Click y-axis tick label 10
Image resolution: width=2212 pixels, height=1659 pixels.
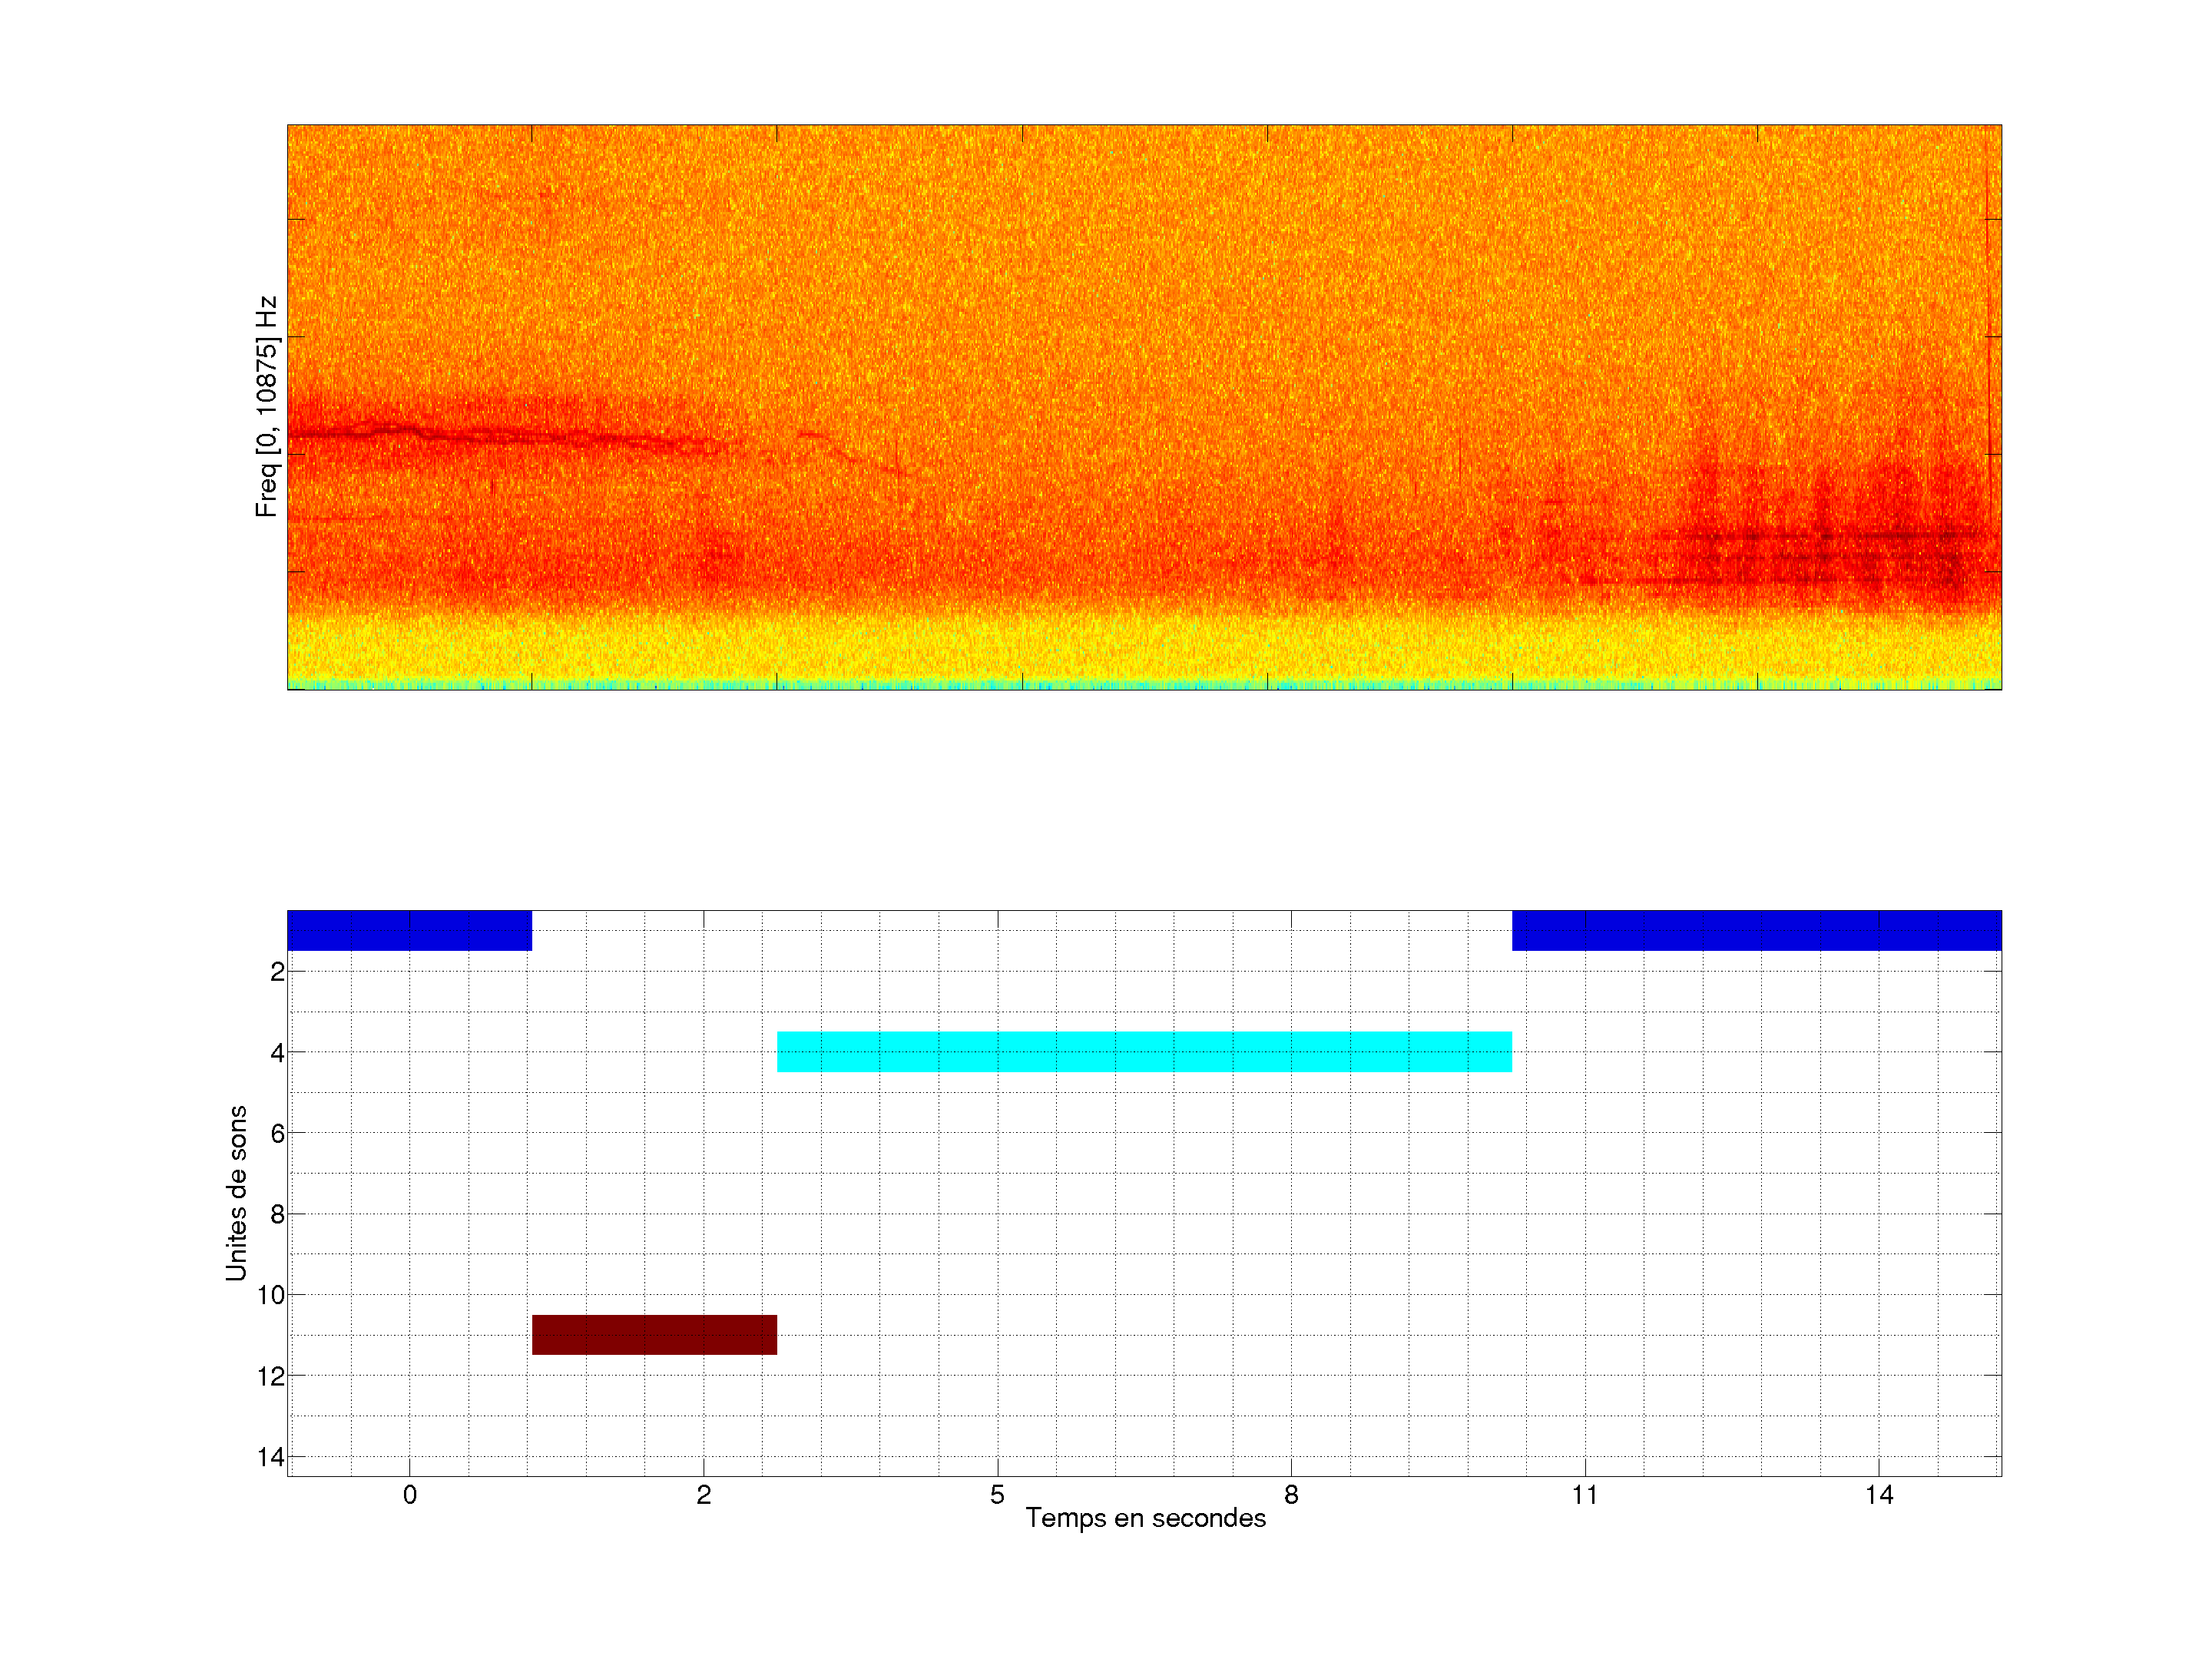271,1295
